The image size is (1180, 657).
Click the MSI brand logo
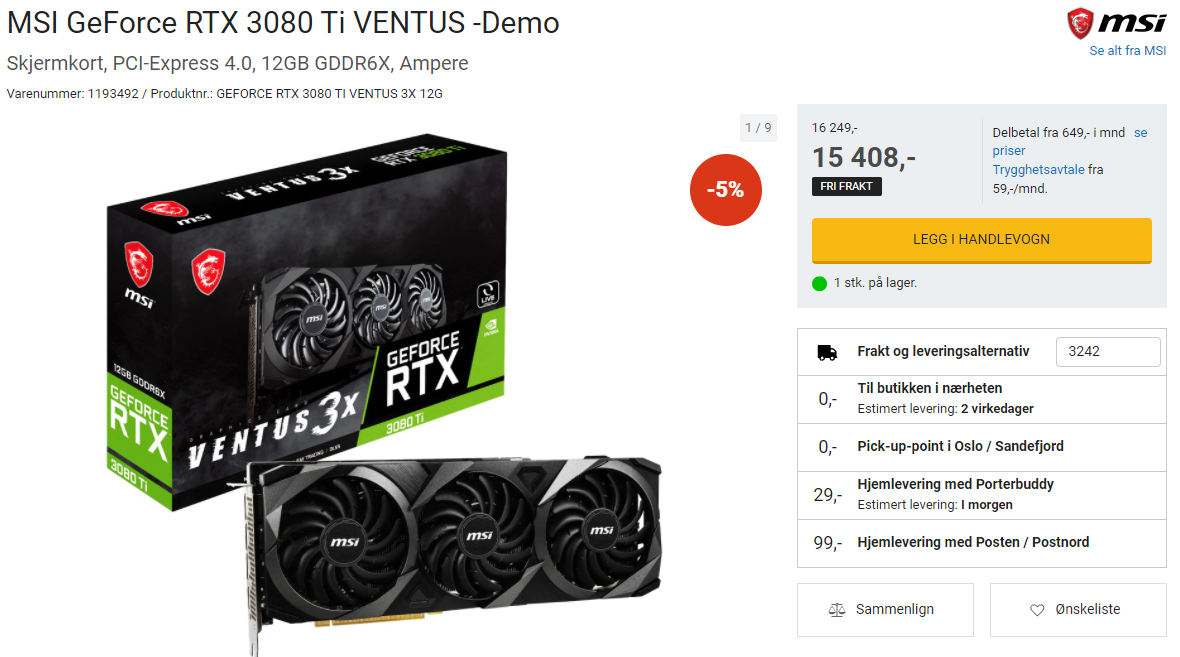[1116, 23]
